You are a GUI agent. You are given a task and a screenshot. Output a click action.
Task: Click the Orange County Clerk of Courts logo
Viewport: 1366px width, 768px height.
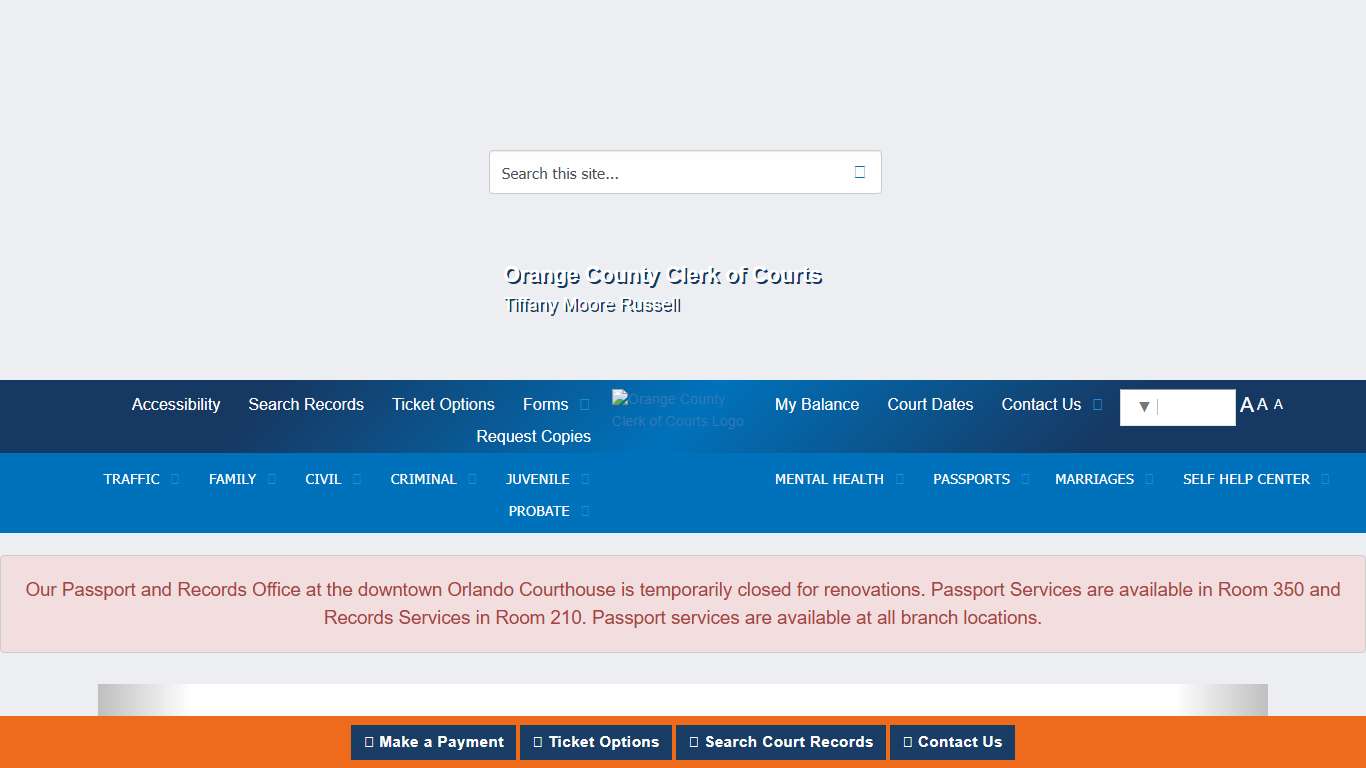679,410
